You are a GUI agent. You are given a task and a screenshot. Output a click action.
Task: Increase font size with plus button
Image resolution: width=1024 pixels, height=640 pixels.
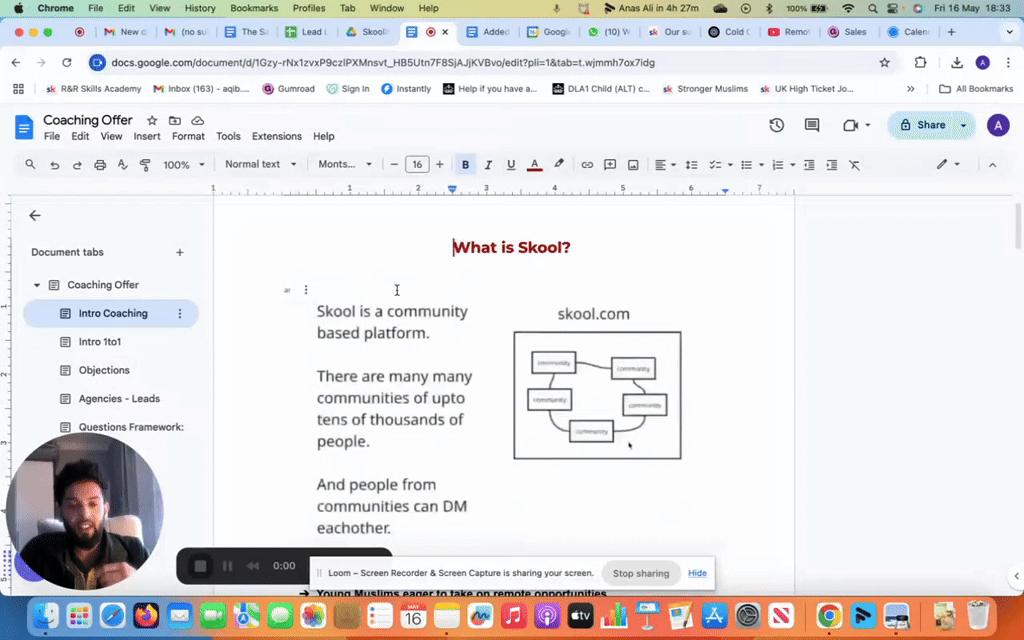coord(440,165)
